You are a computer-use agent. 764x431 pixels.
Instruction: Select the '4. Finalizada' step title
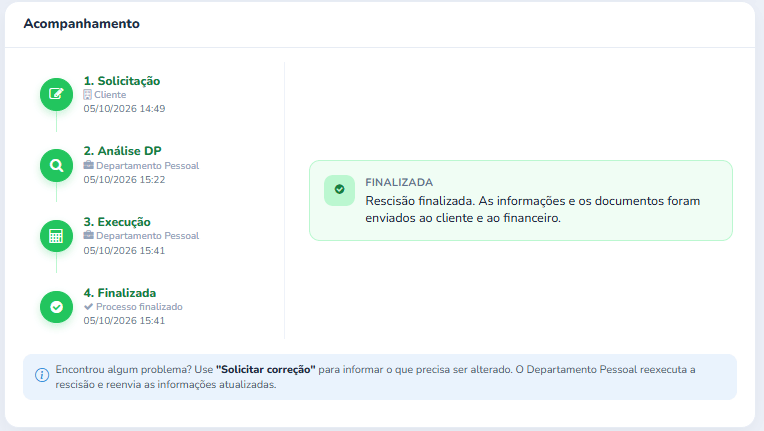point(120,293)
